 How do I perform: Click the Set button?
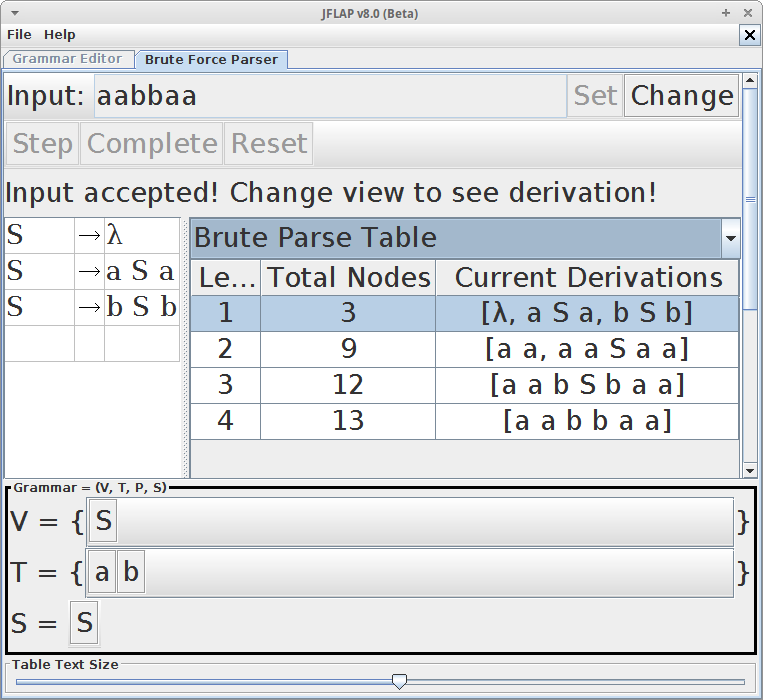click(595, 96)
